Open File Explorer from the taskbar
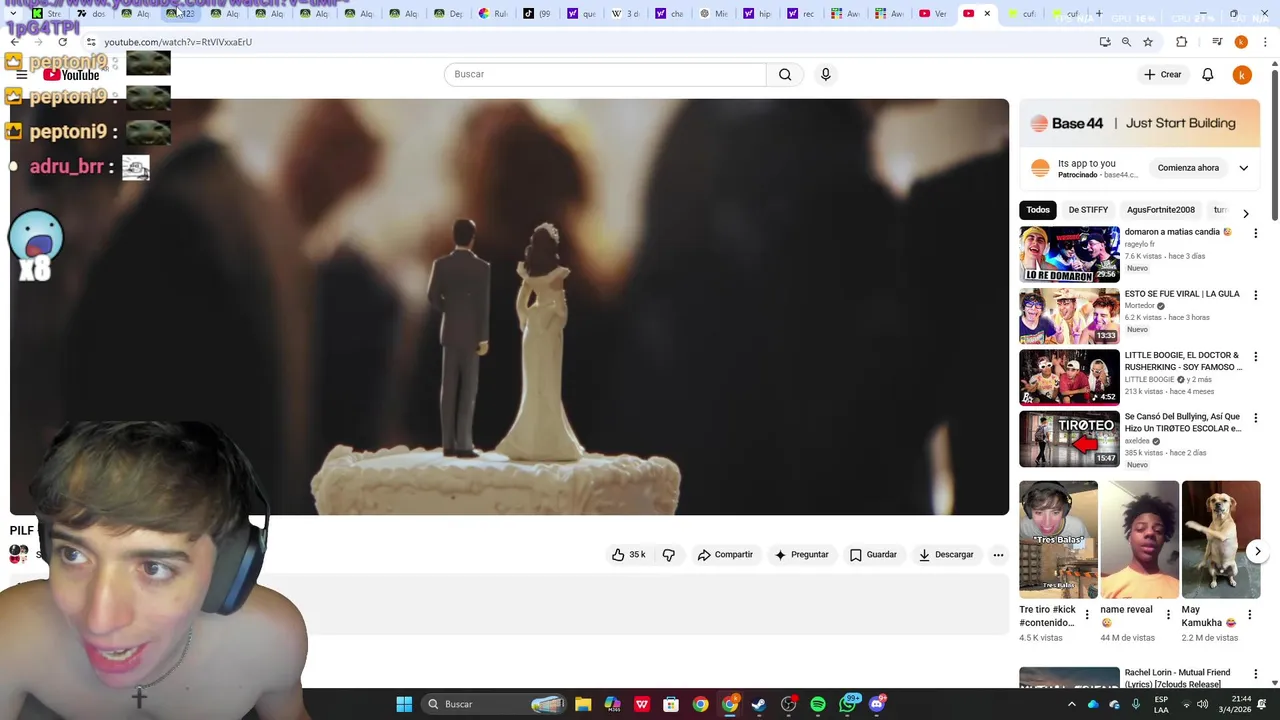 tap(583, 704)
